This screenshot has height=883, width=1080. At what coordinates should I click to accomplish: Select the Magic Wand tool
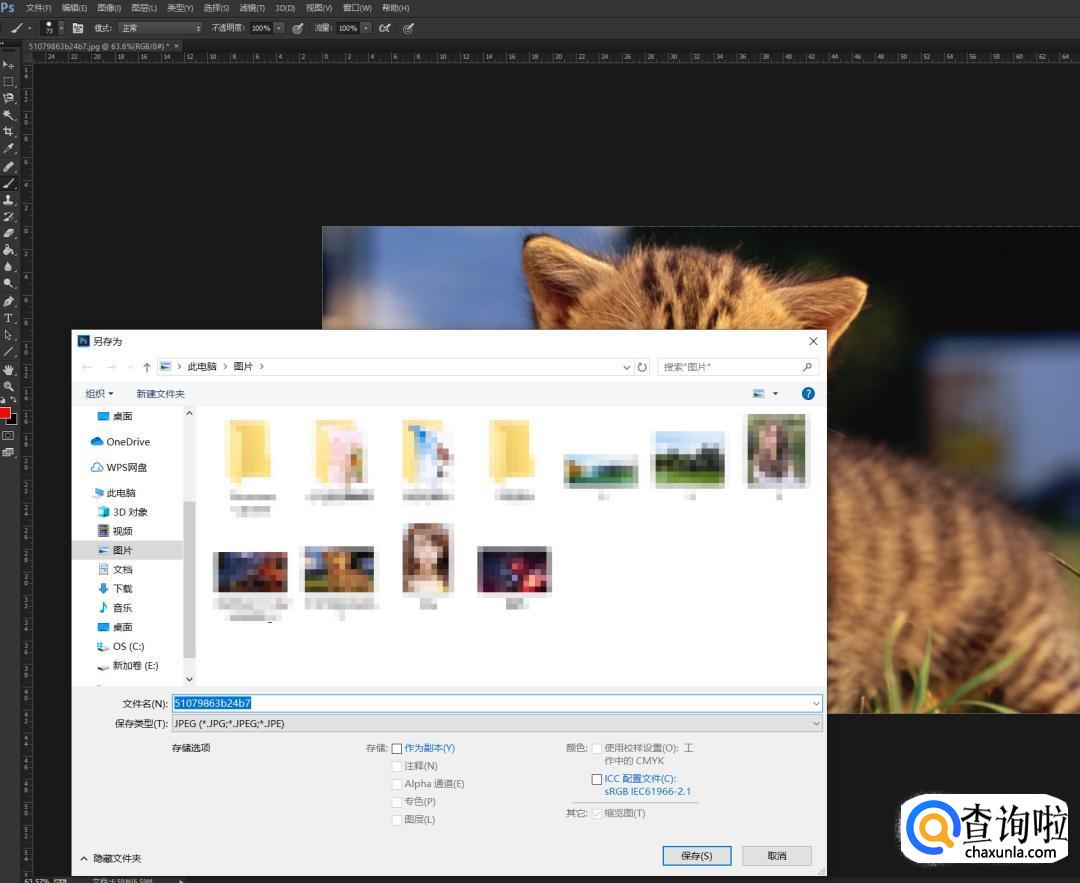(x=8, y=115)
